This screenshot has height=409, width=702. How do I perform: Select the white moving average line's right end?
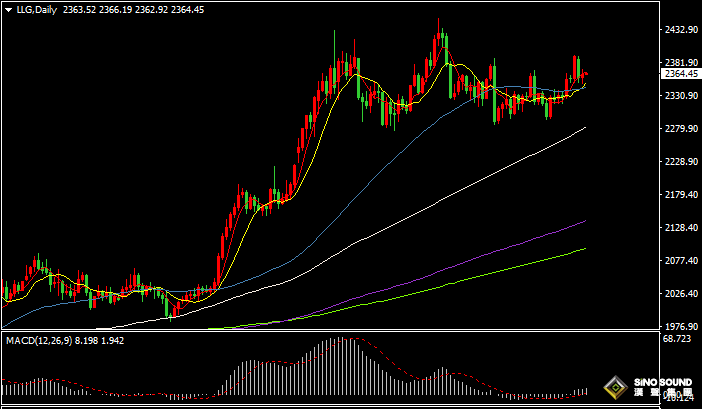coord(584,128)
